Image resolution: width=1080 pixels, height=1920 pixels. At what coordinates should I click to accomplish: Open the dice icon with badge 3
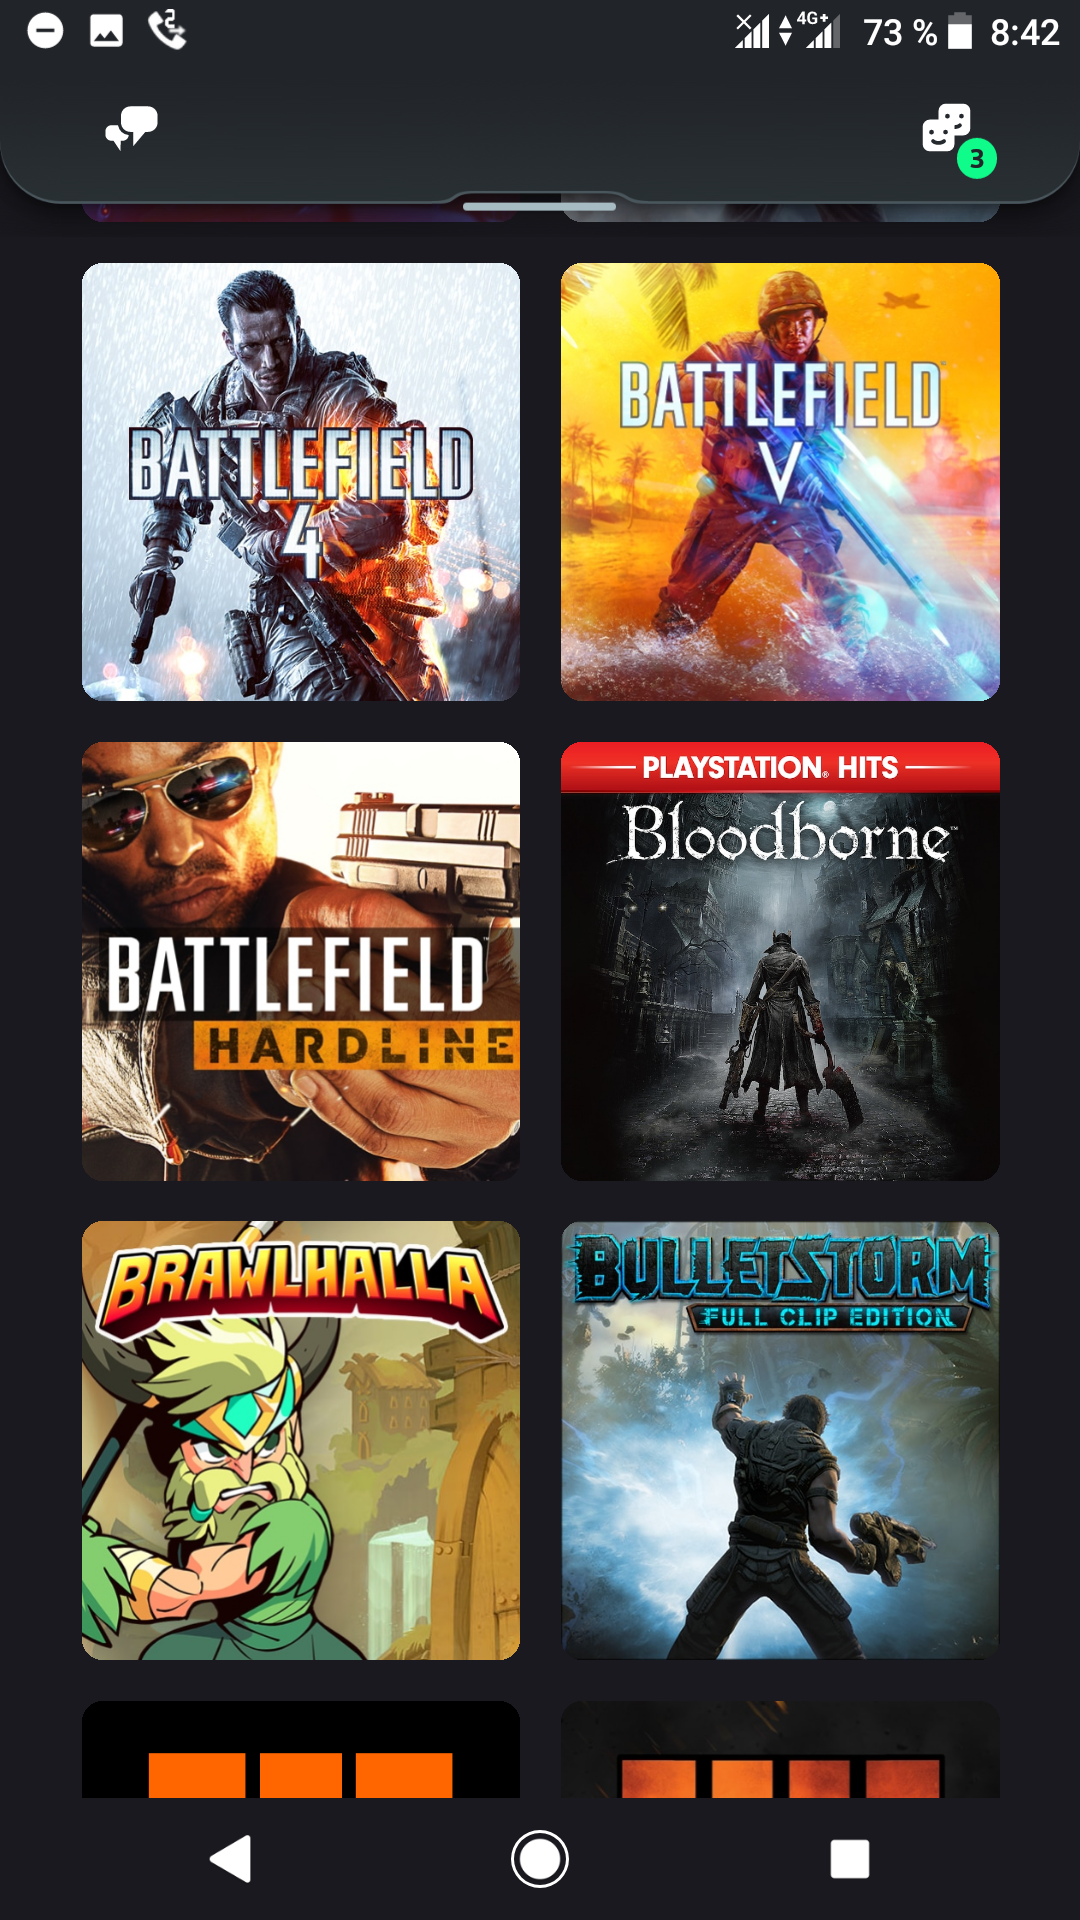click(946, 128)
